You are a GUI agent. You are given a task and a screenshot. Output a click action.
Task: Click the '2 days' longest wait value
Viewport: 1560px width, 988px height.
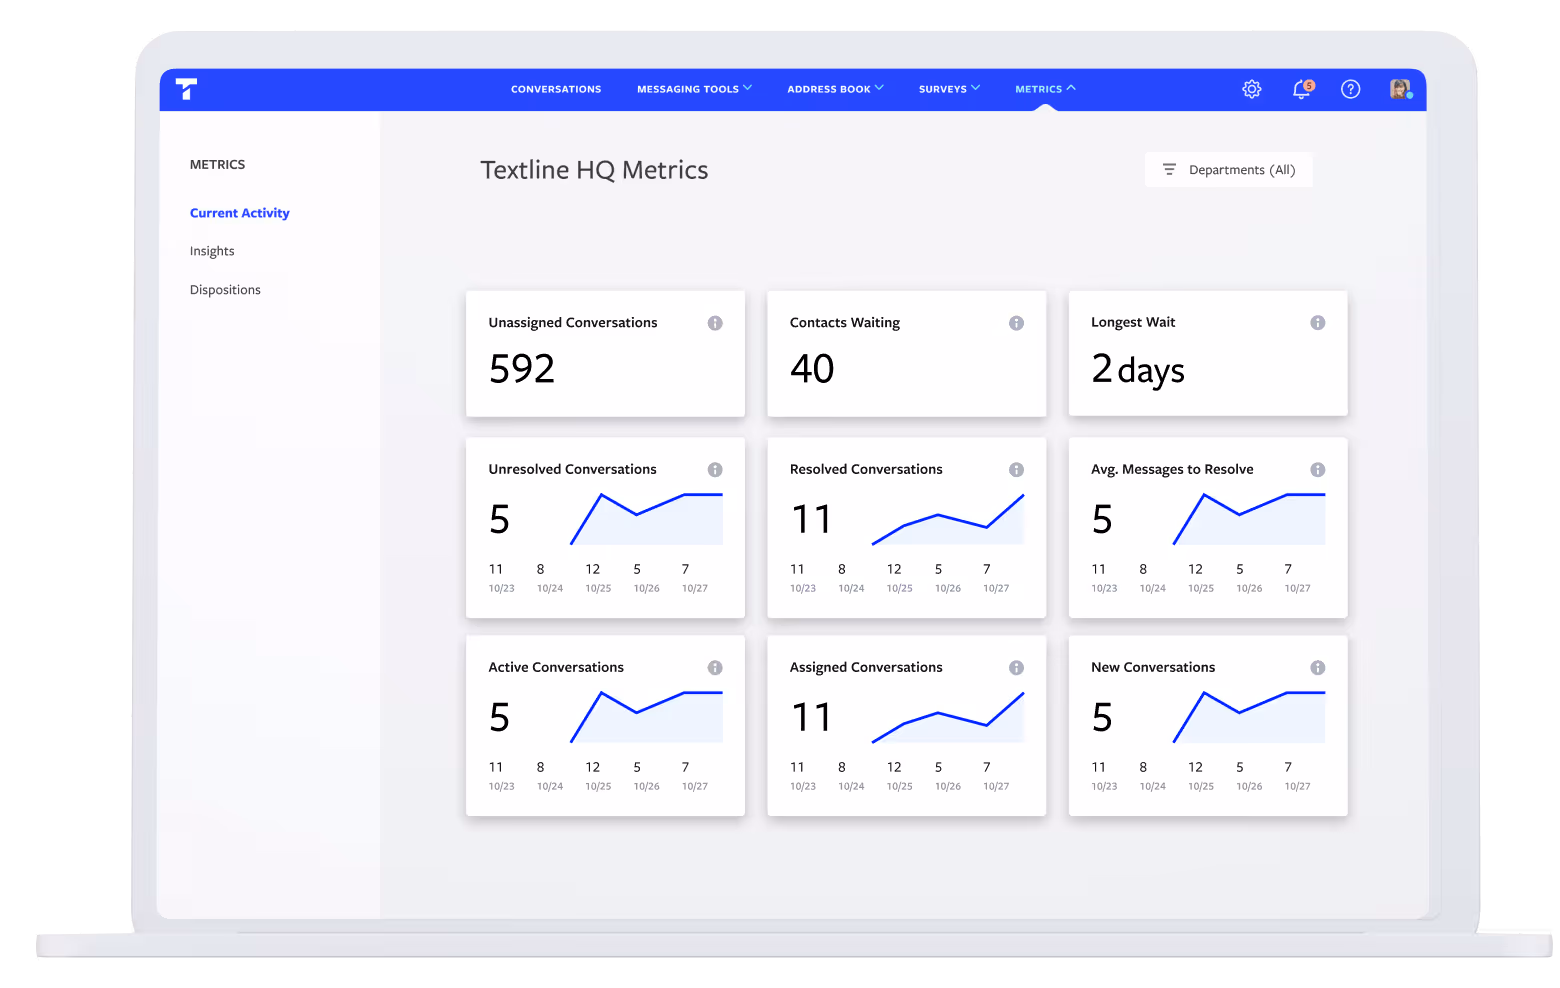1138,370
